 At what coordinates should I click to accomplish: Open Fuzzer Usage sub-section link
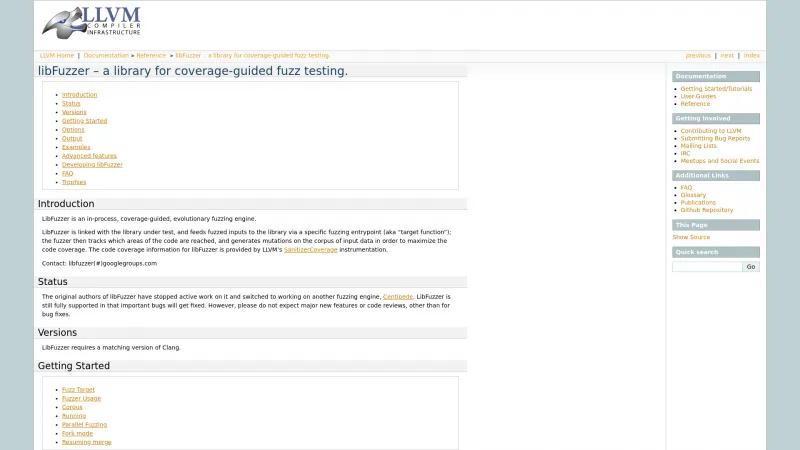[82, 398]
